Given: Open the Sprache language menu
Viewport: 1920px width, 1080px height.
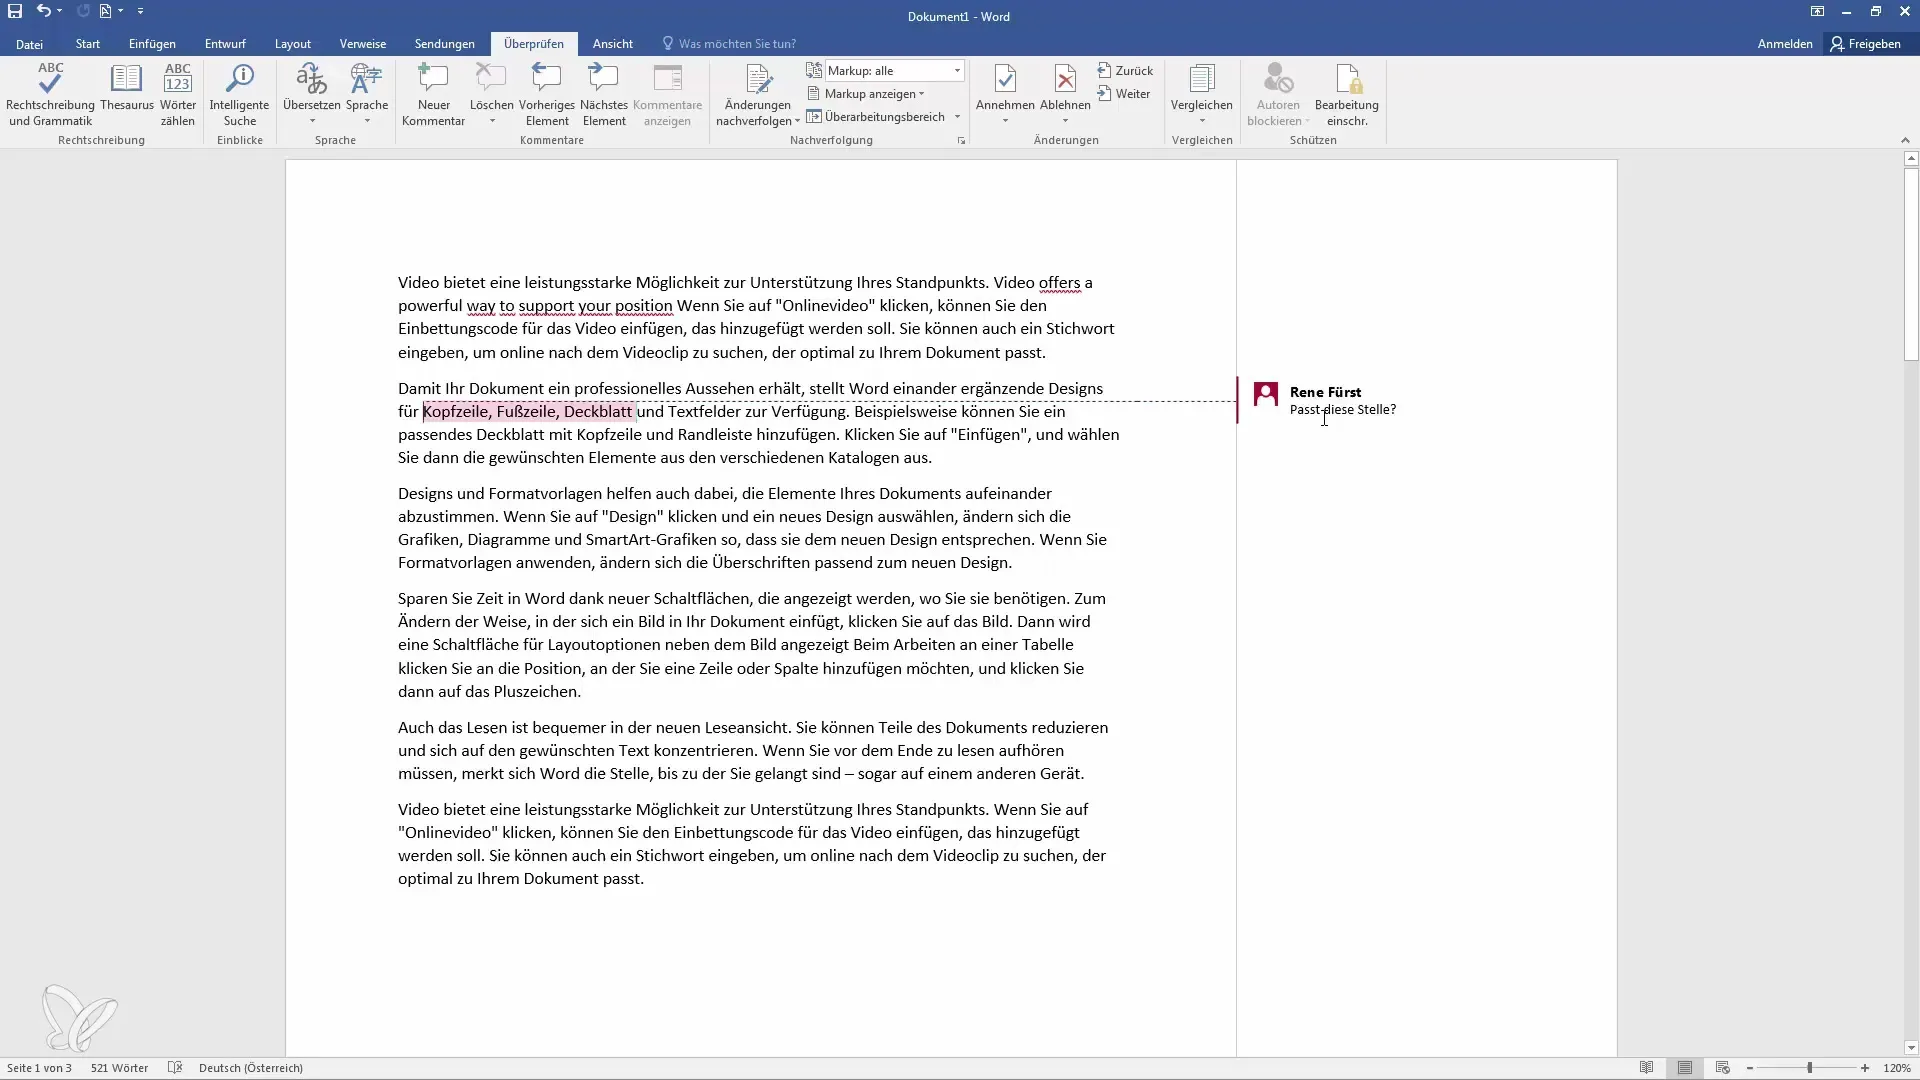Looking at the screenshot, I should (367, 95).
